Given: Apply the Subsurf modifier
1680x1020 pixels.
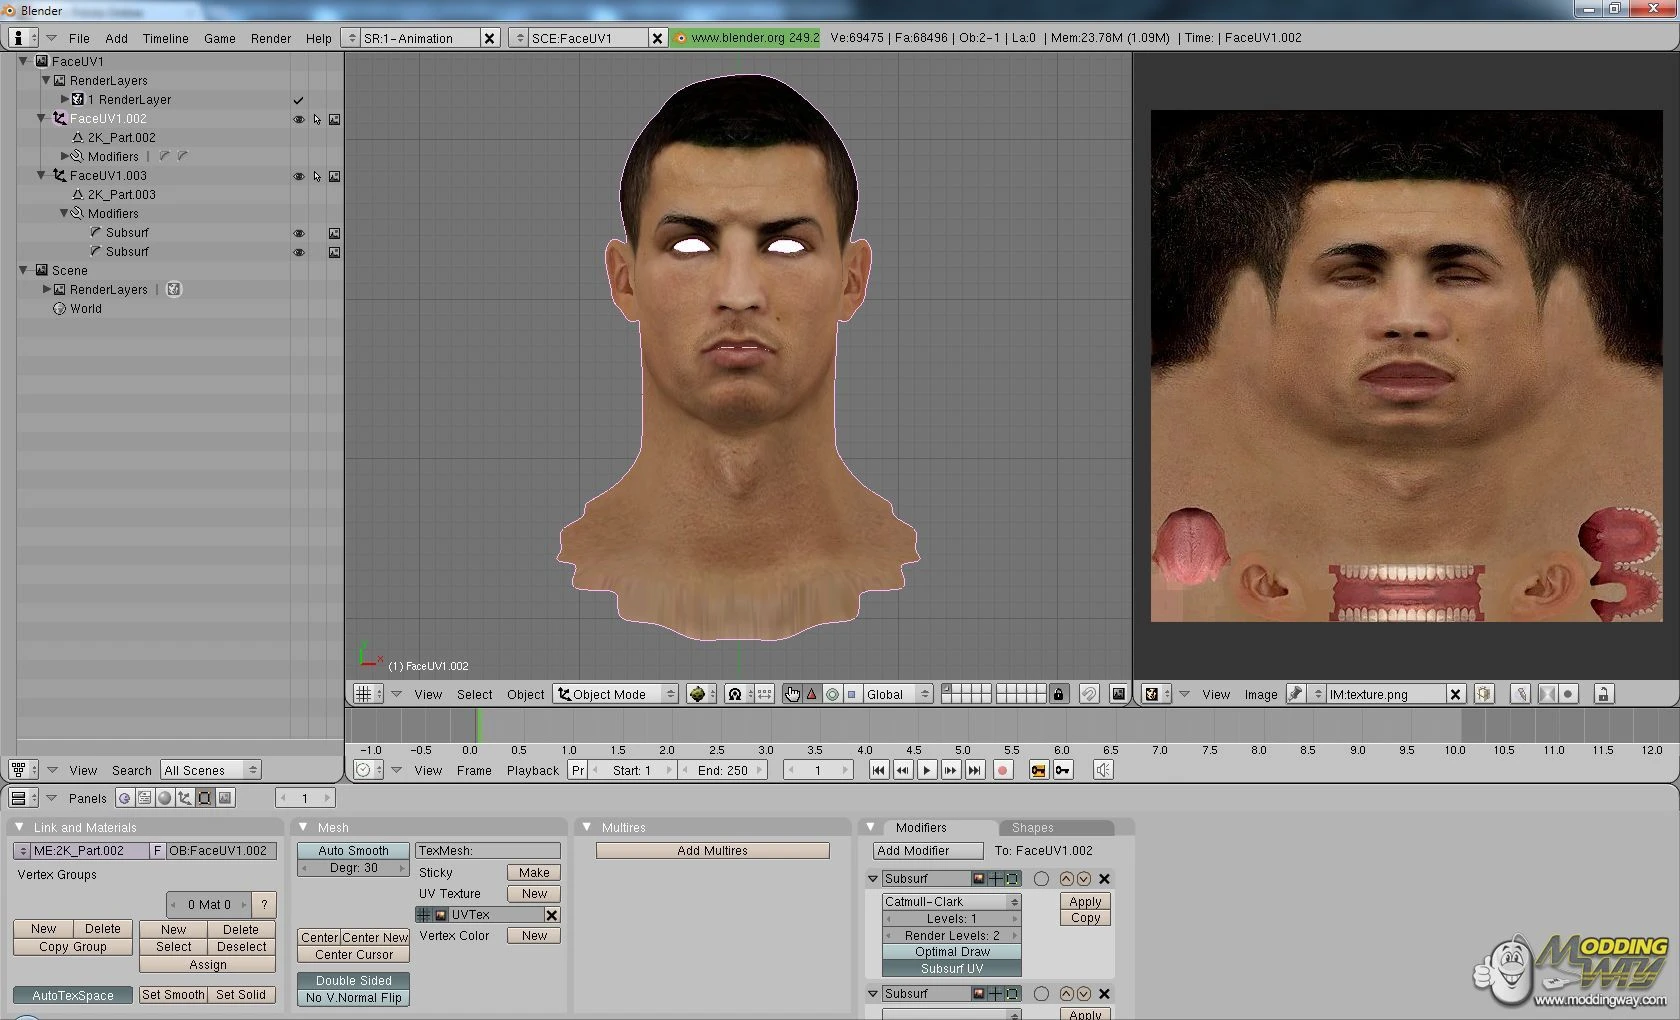Looking at the screenshot, I should [1084, 901].
